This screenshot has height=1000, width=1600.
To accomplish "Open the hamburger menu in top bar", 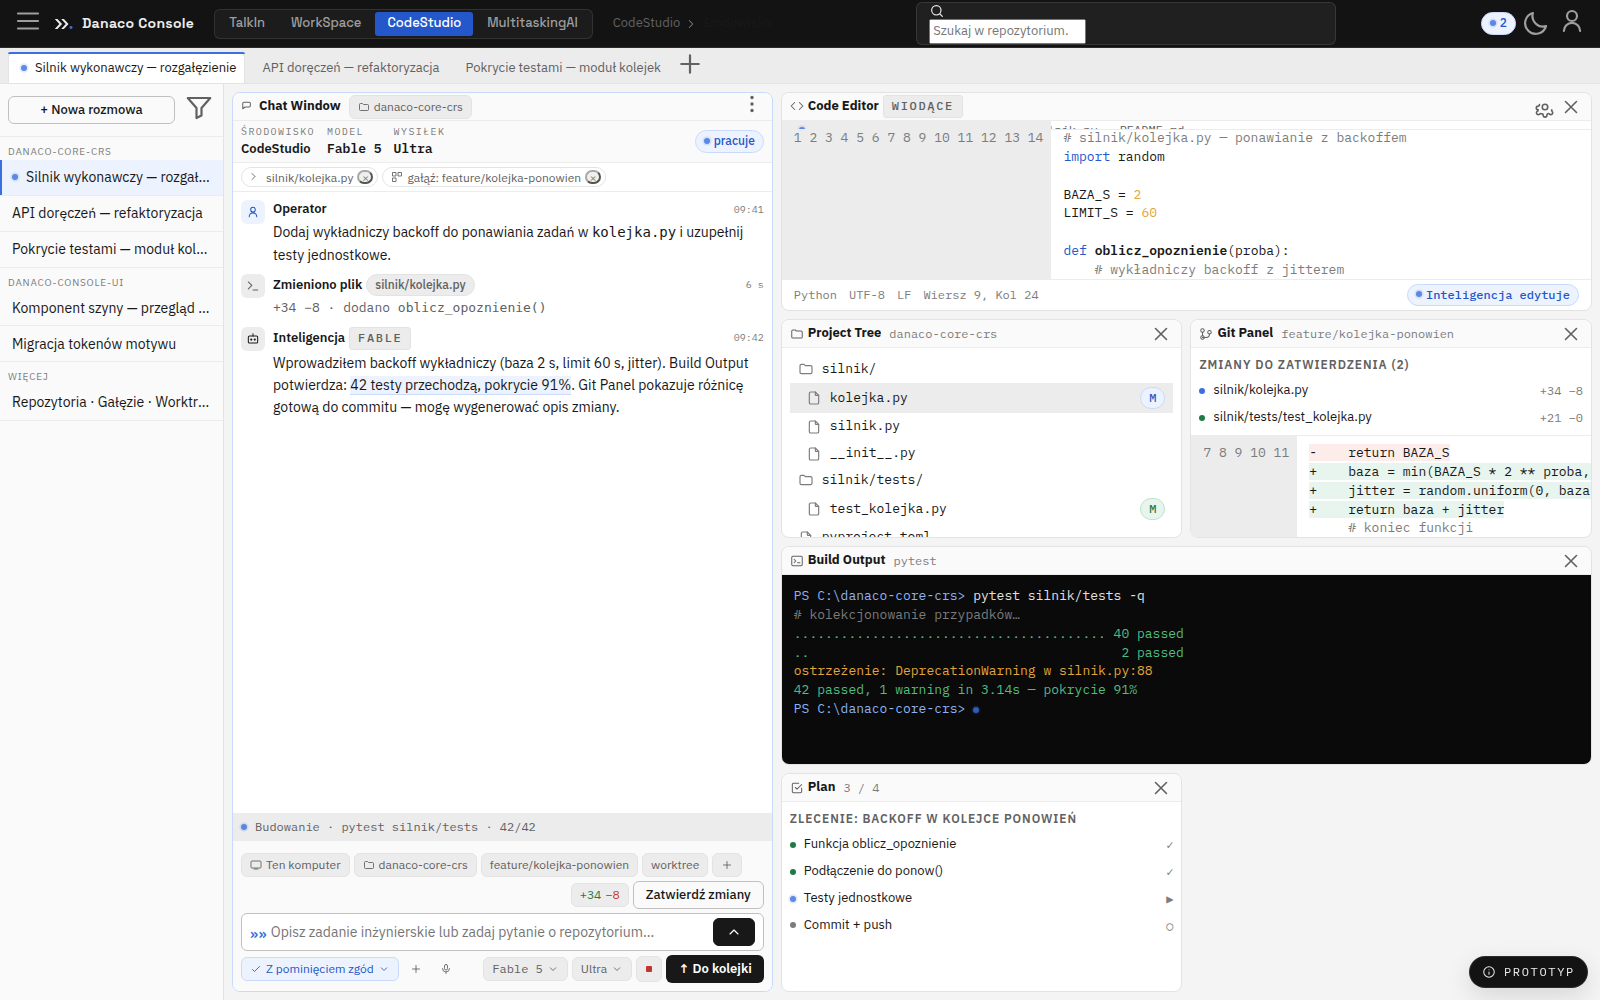I will click(x=28, y=22).
